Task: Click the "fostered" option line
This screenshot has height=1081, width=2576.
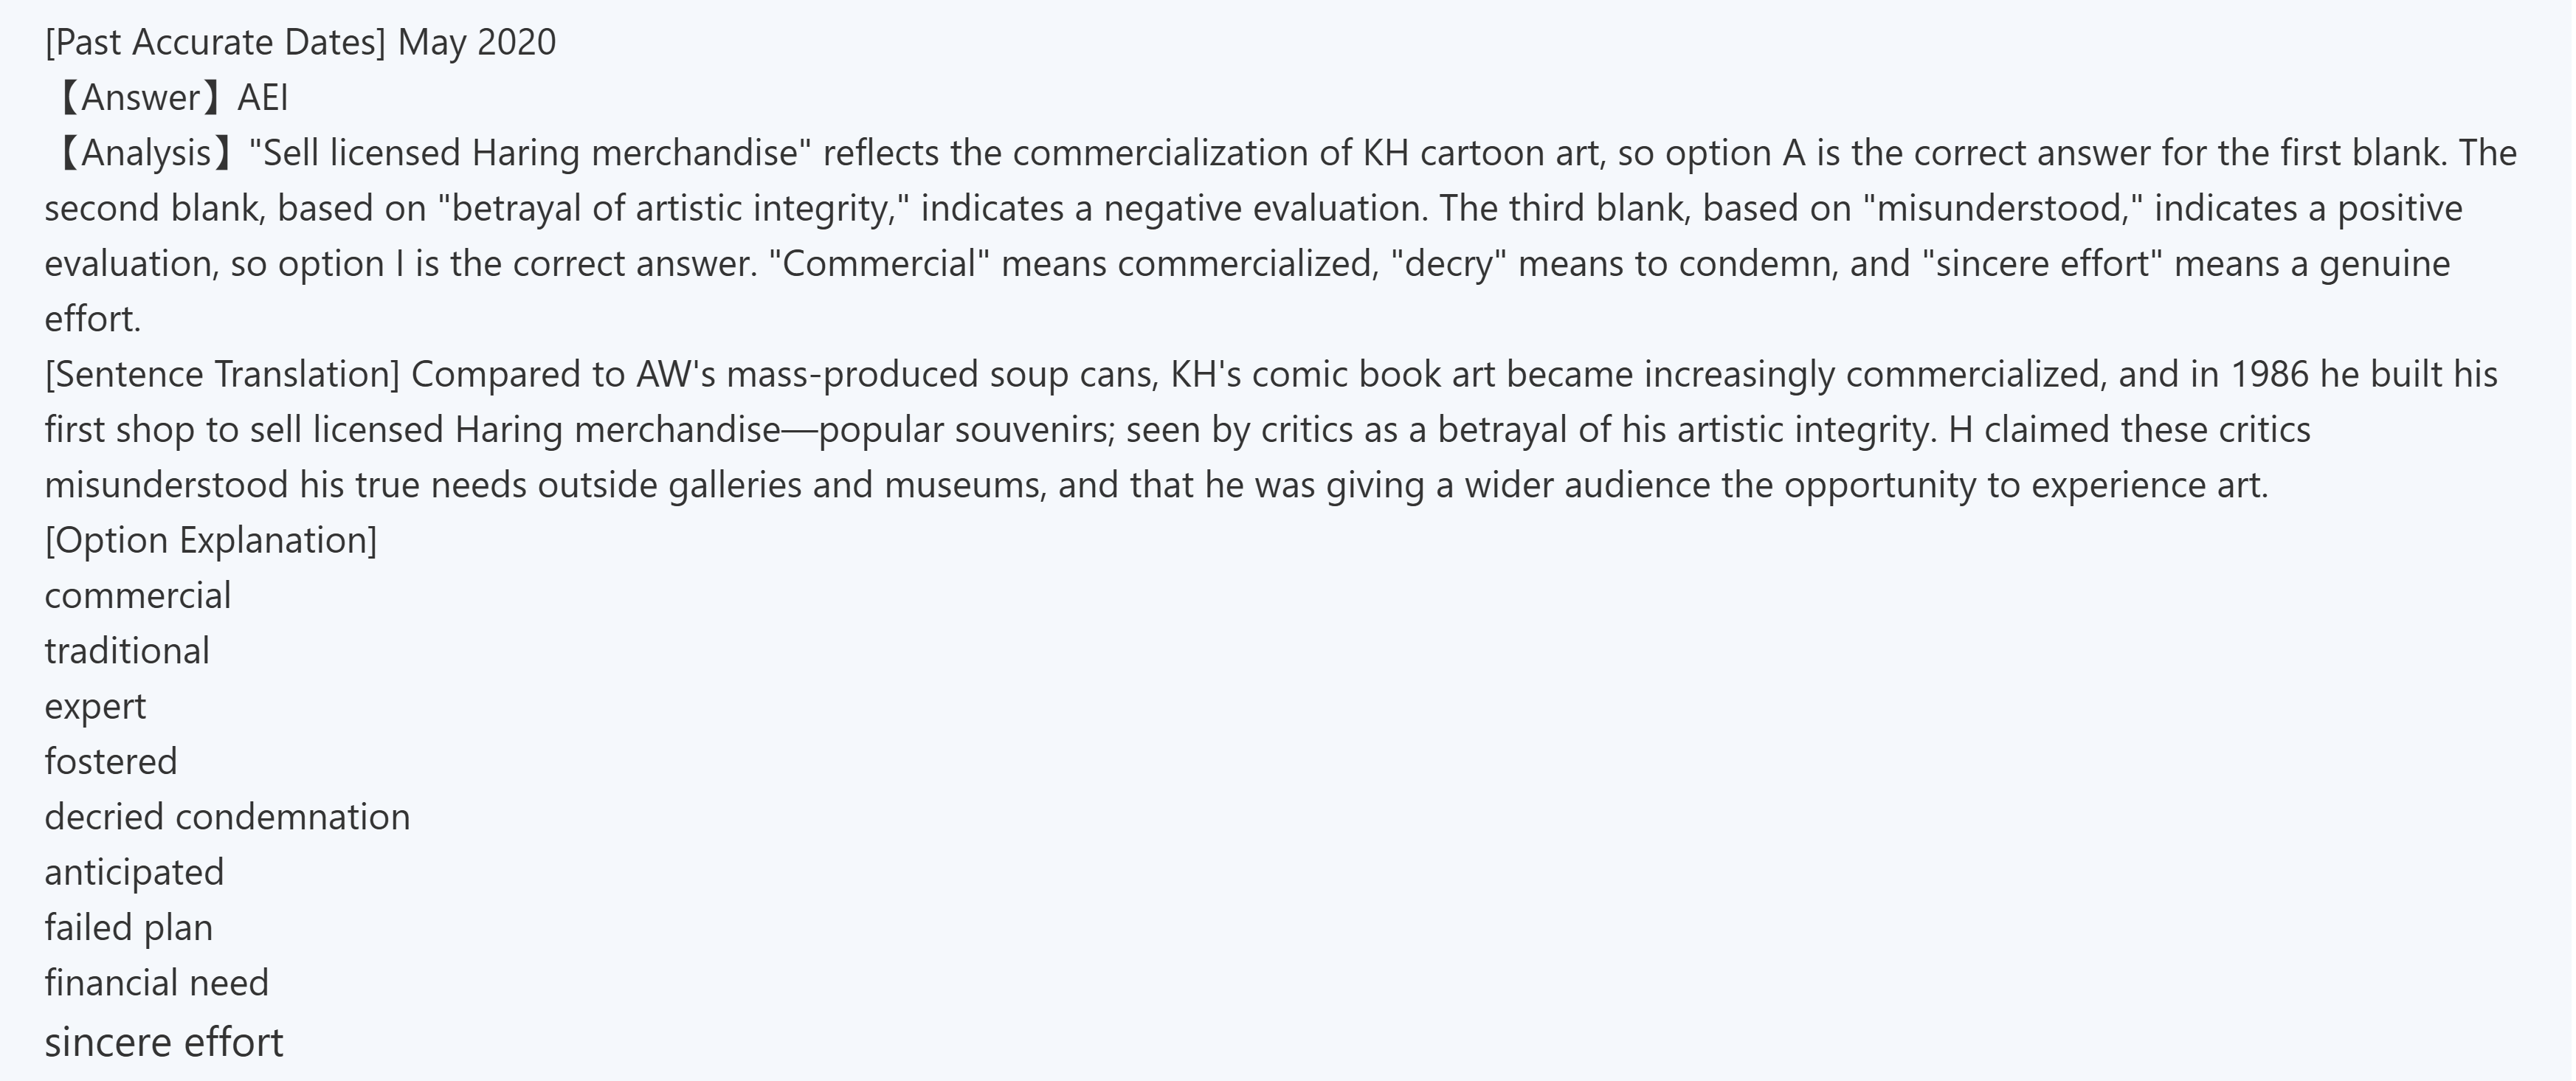Action: point(111,762)
